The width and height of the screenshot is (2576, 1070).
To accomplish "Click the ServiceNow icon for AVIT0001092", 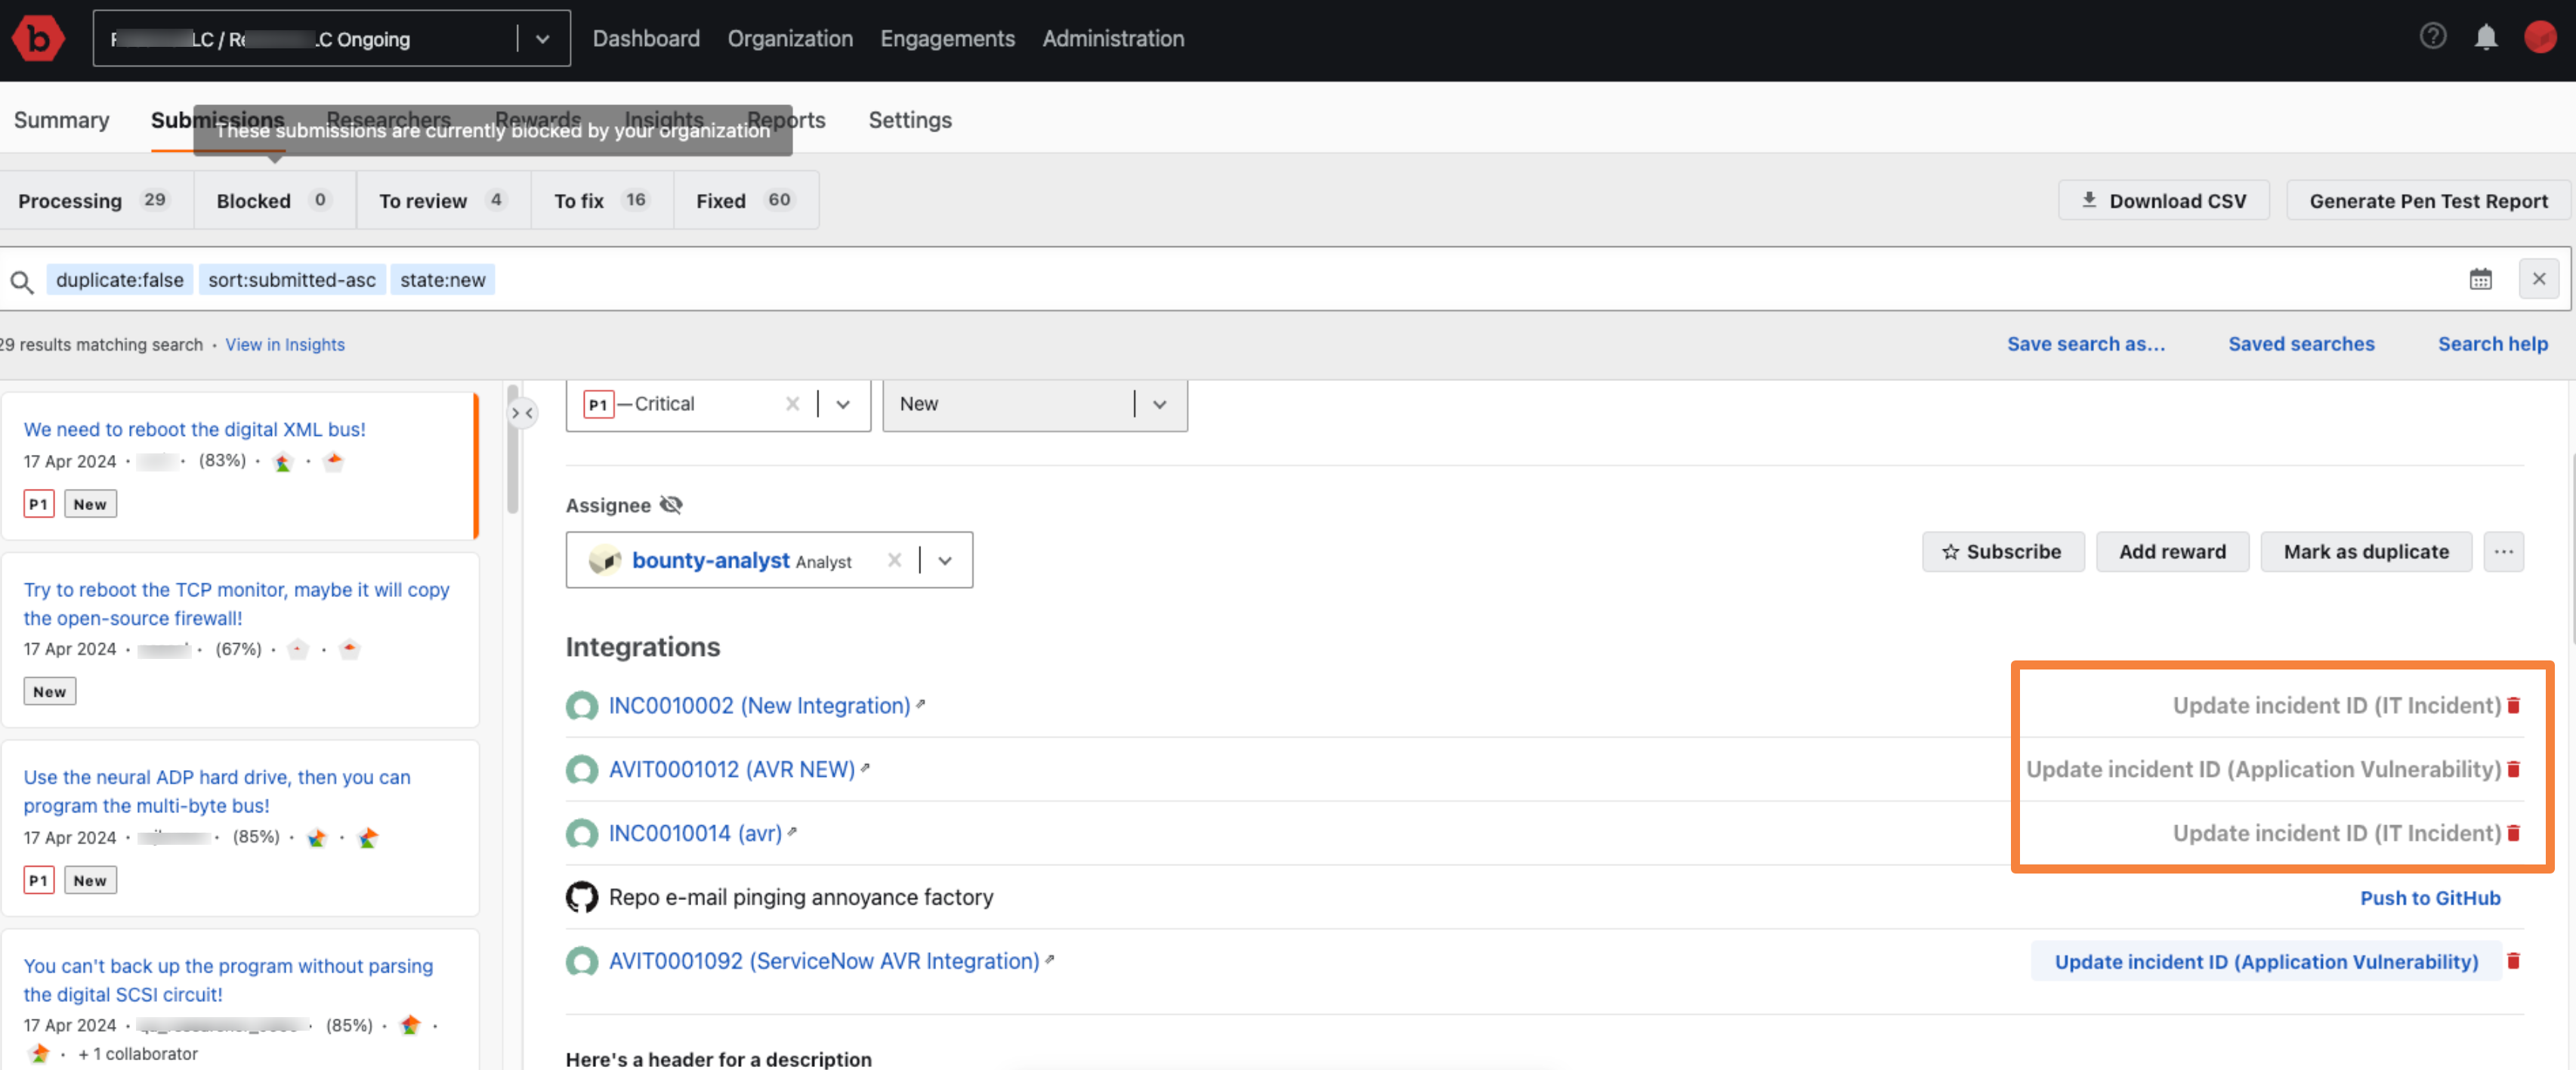I will click(581, 962).
